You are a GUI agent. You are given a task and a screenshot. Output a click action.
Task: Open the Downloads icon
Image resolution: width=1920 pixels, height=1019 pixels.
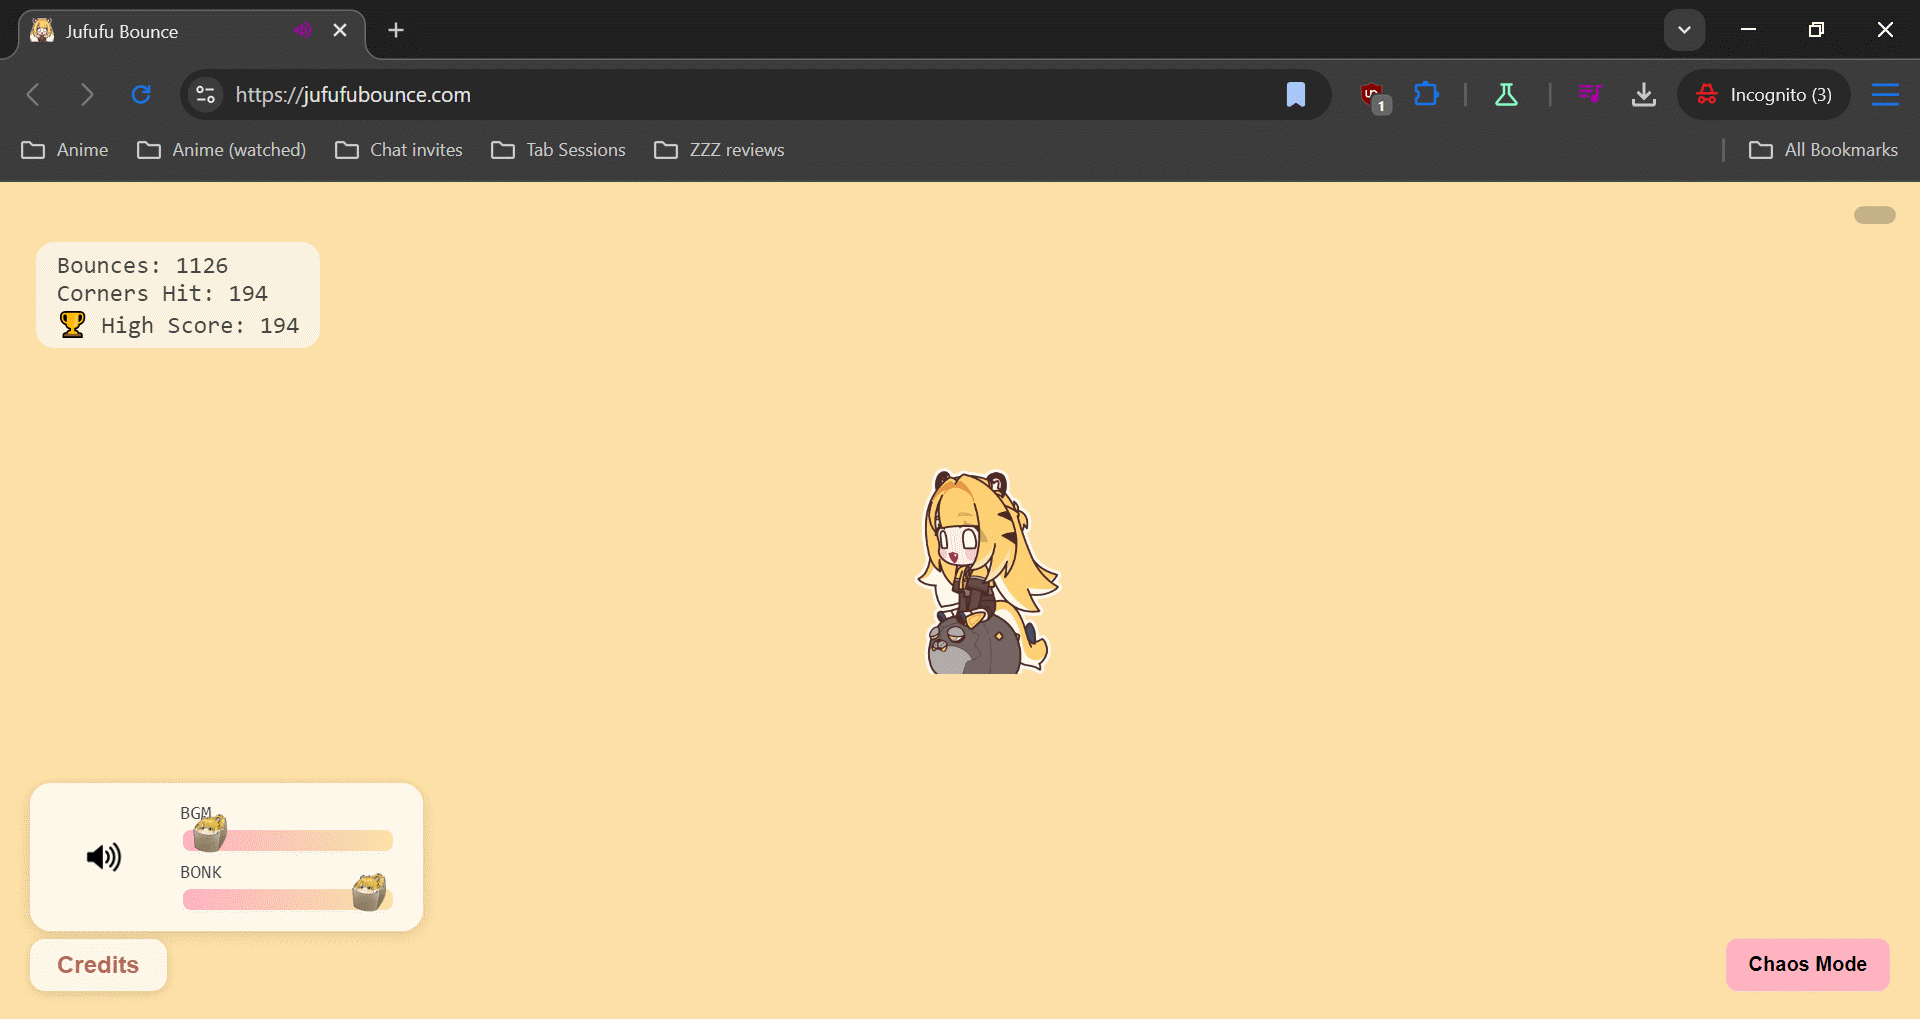click(x=1644, y=95)
